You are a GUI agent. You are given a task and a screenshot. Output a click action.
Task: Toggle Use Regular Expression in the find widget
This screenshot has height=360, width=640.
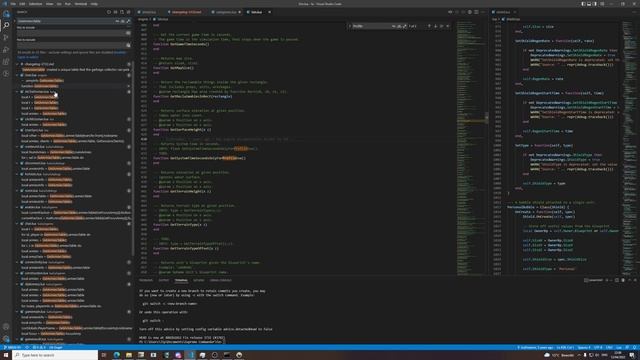tap(404, 26)
